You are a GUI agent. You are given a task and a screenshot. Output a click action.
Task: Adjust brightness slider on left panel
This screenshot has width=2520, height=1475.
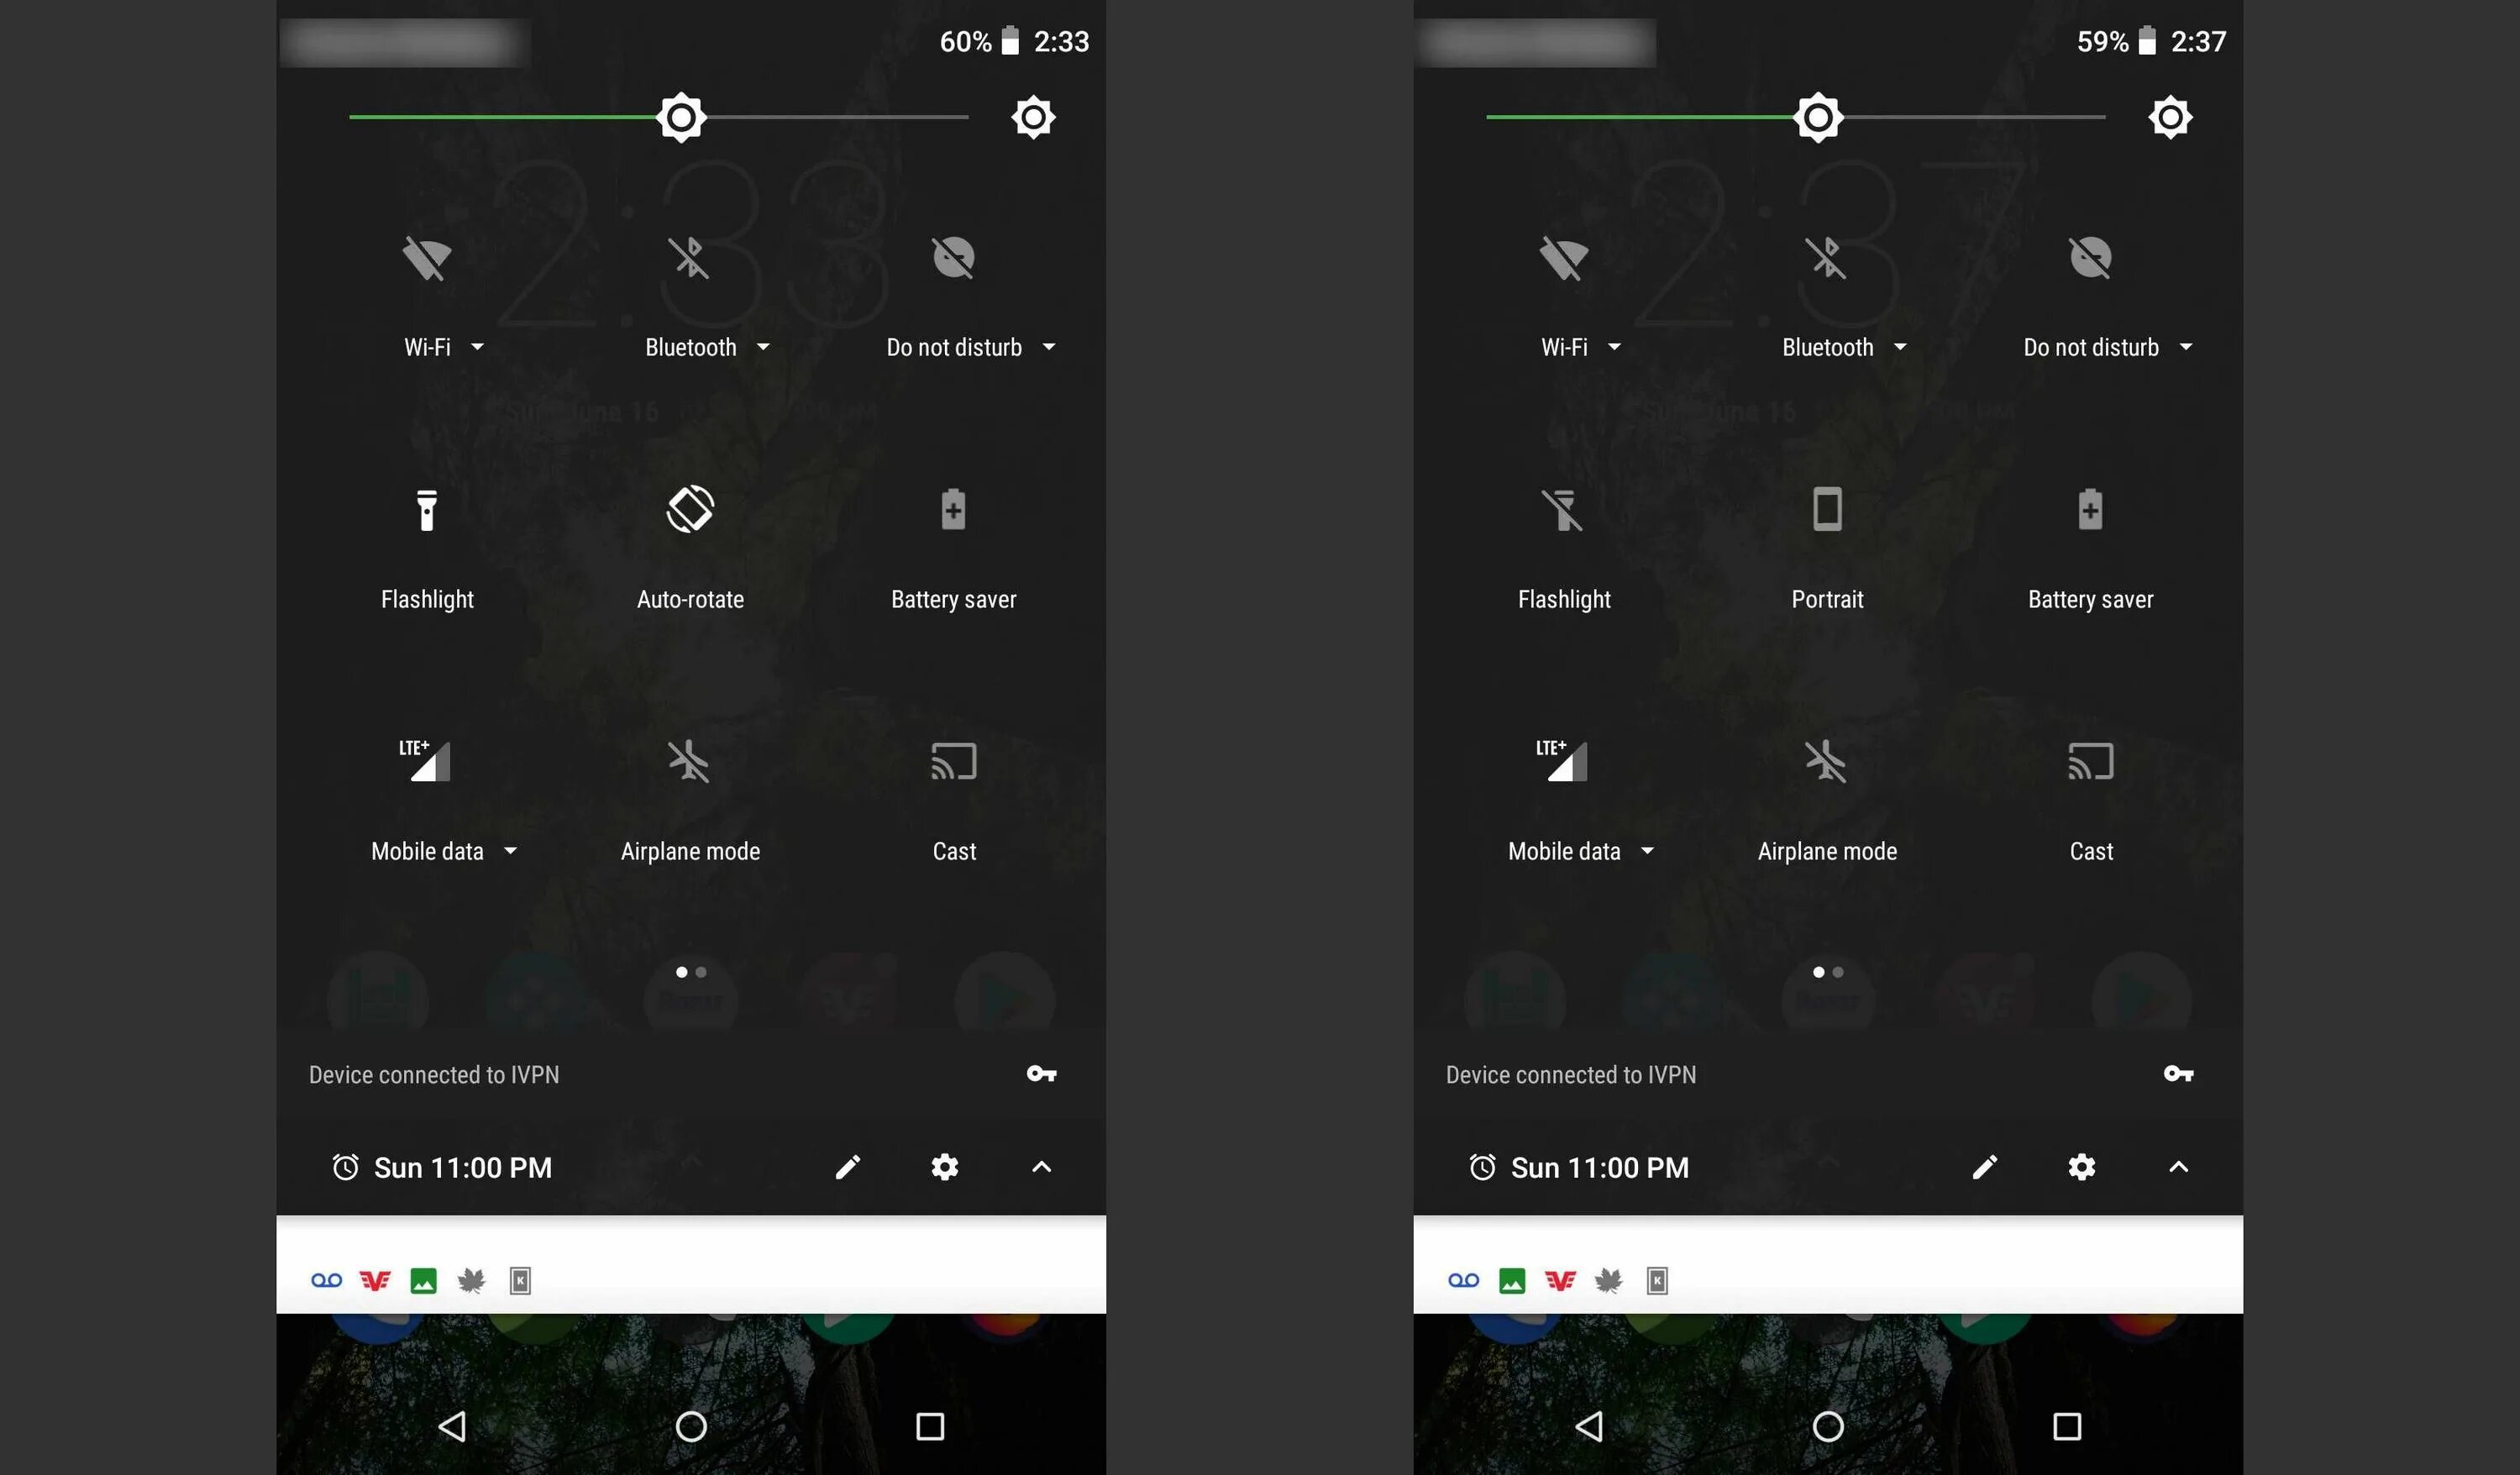pyautogui.click(x=680, y=116)
